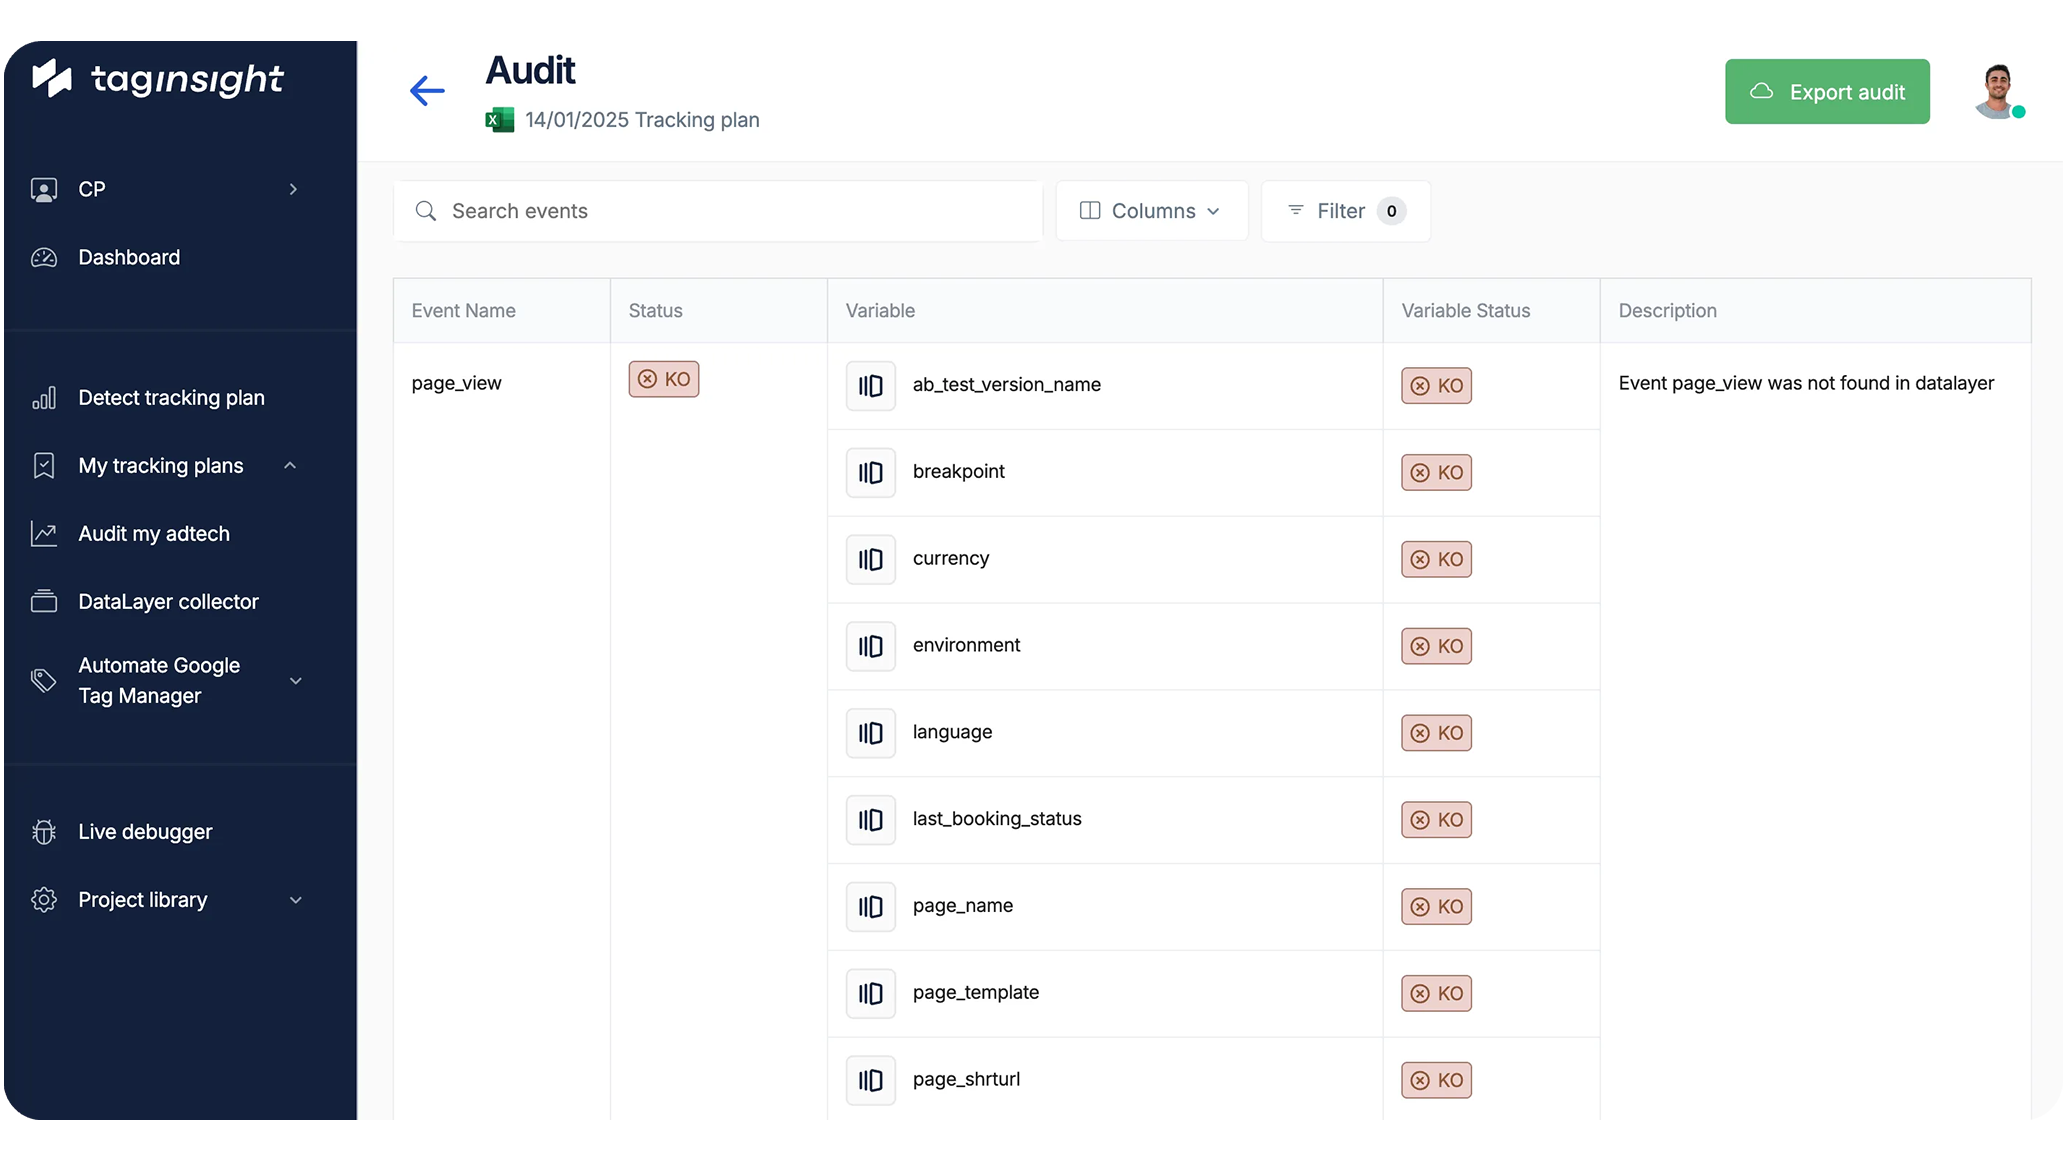Open the Columns dropdown
Image resolution: width=2072 pixels, height=1168 pixels.
pos(1151,211)
